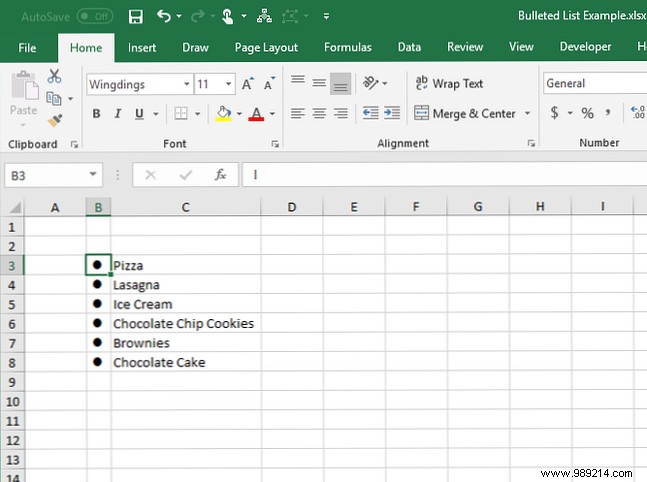647x482 pixels.
Task: Apply Comma Style format
Action: [x=608, y=113]
